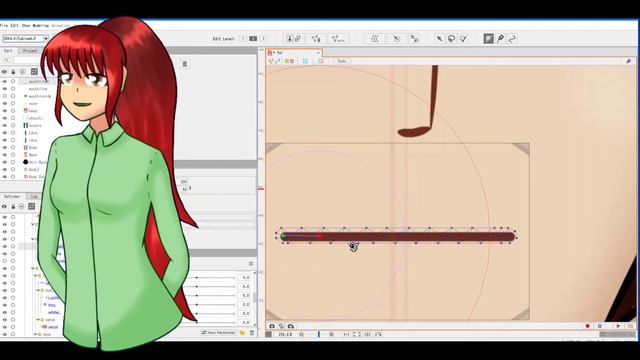
Task: Click the New Parameter button
Action: click(x=219, y=333)
